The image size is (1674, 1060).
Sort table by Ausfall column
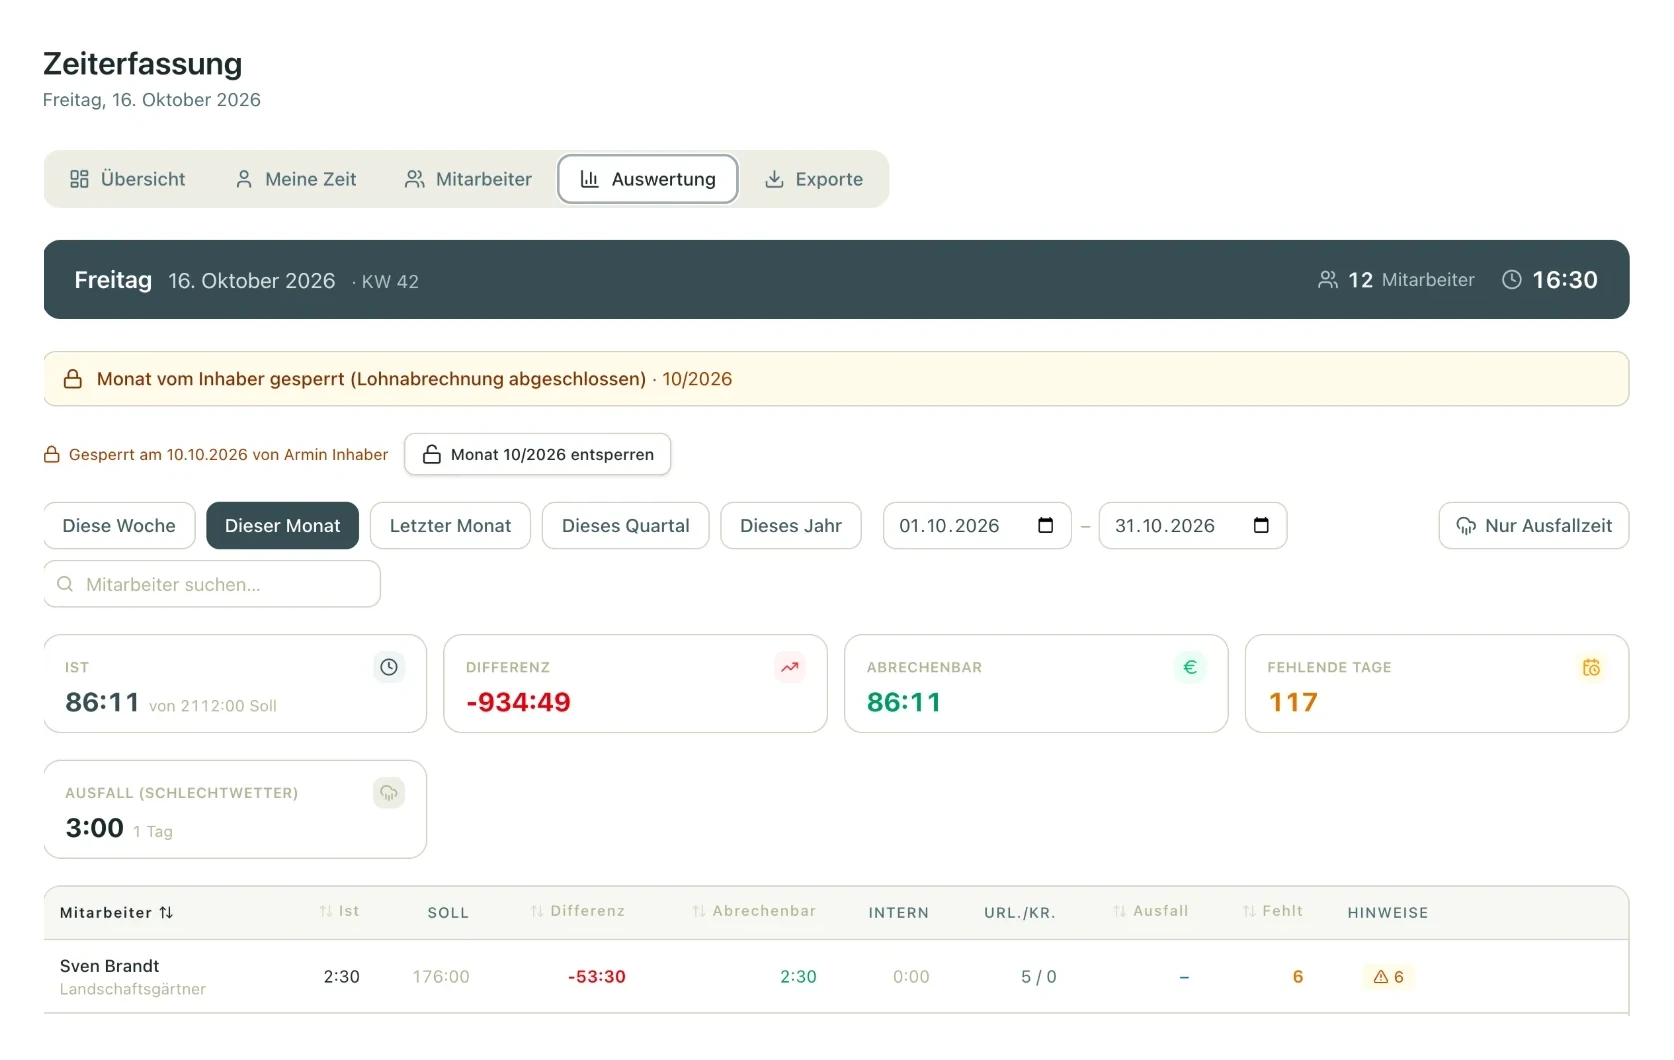click(x=1150, y=911)
